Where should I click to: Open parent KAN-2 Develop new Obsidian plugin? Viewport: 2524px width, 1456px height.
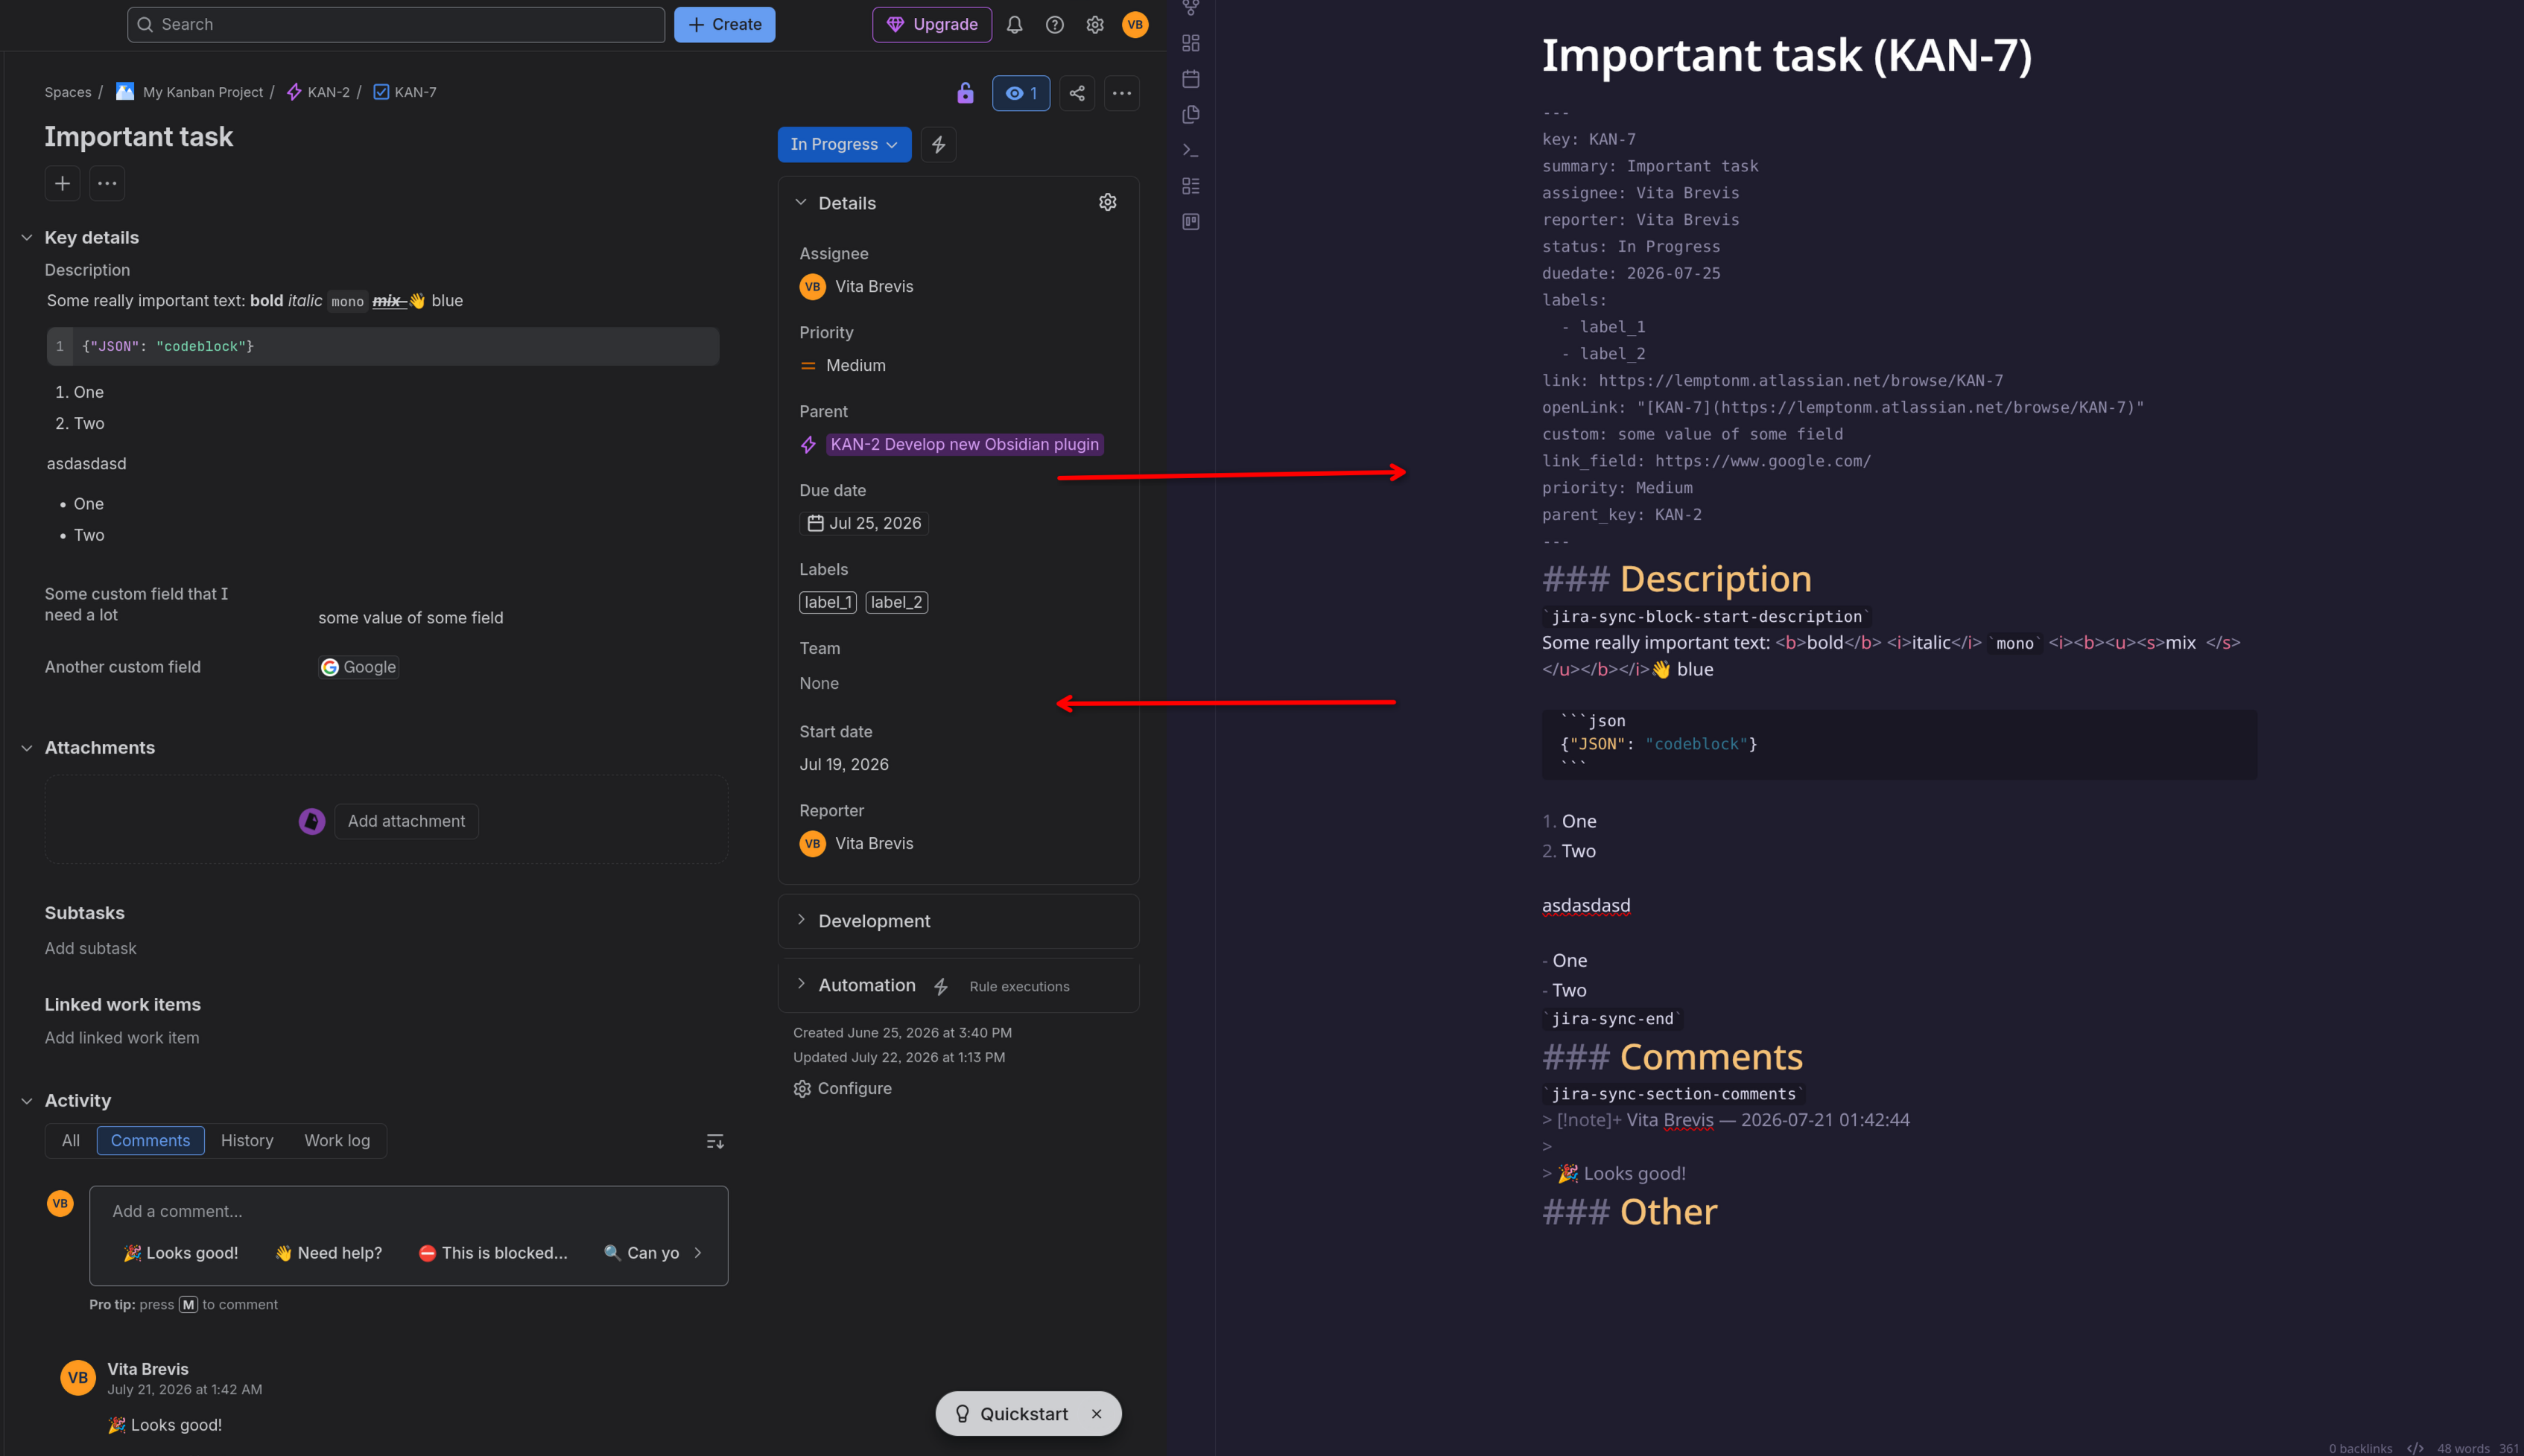[965, 444]
